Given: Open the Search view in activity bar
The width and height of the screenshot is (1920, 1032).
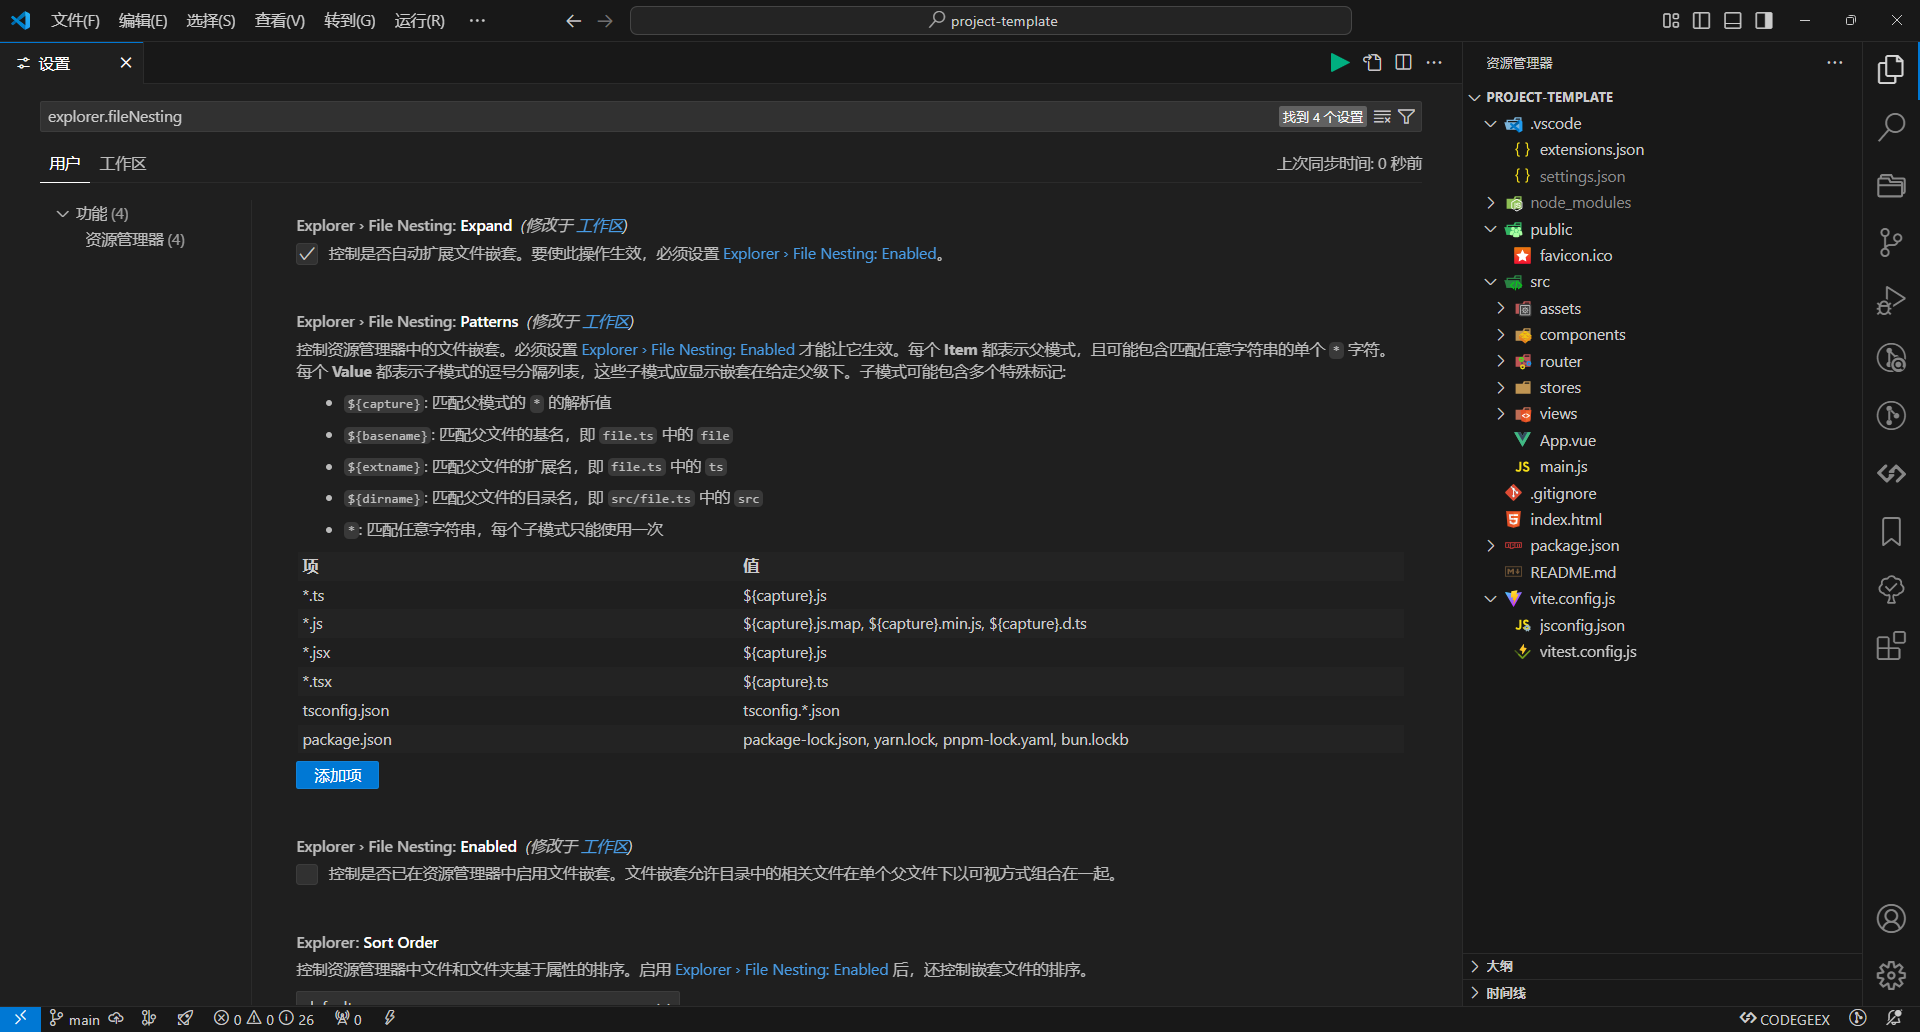Looking at the screenshot, I should pyautogui.click(x=1891, y=127).
